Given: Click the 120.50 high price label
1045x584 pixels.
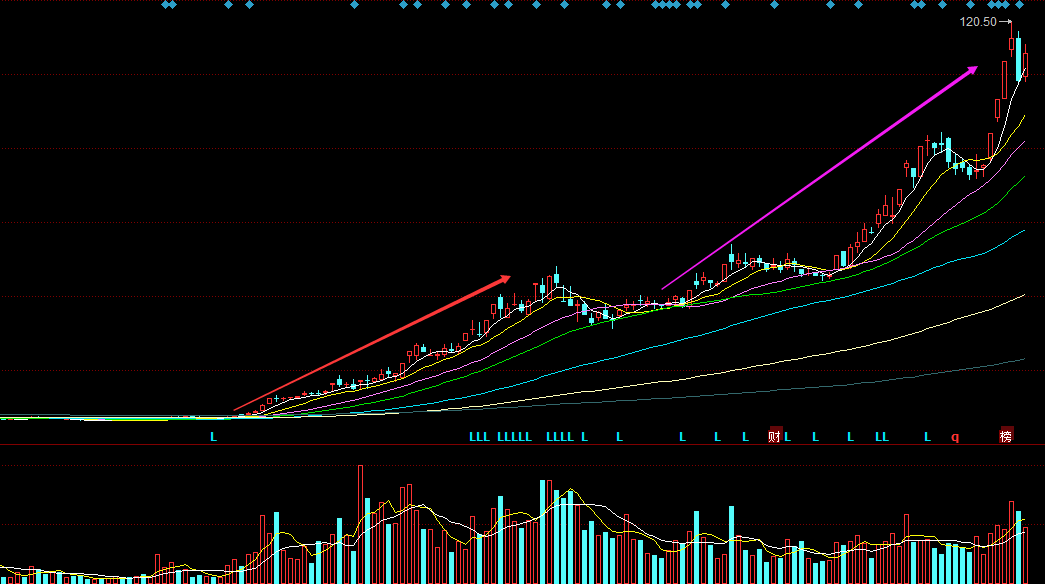Looking at the screenshot, I should 977,22.
